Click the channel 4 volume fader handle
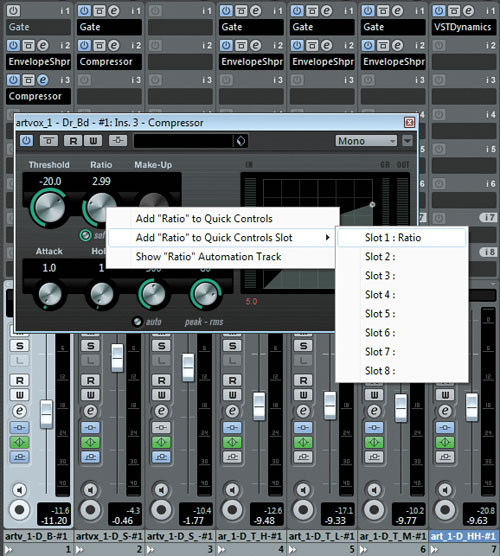500x556 pixels. pyautogui.click(x=259, y=406)
